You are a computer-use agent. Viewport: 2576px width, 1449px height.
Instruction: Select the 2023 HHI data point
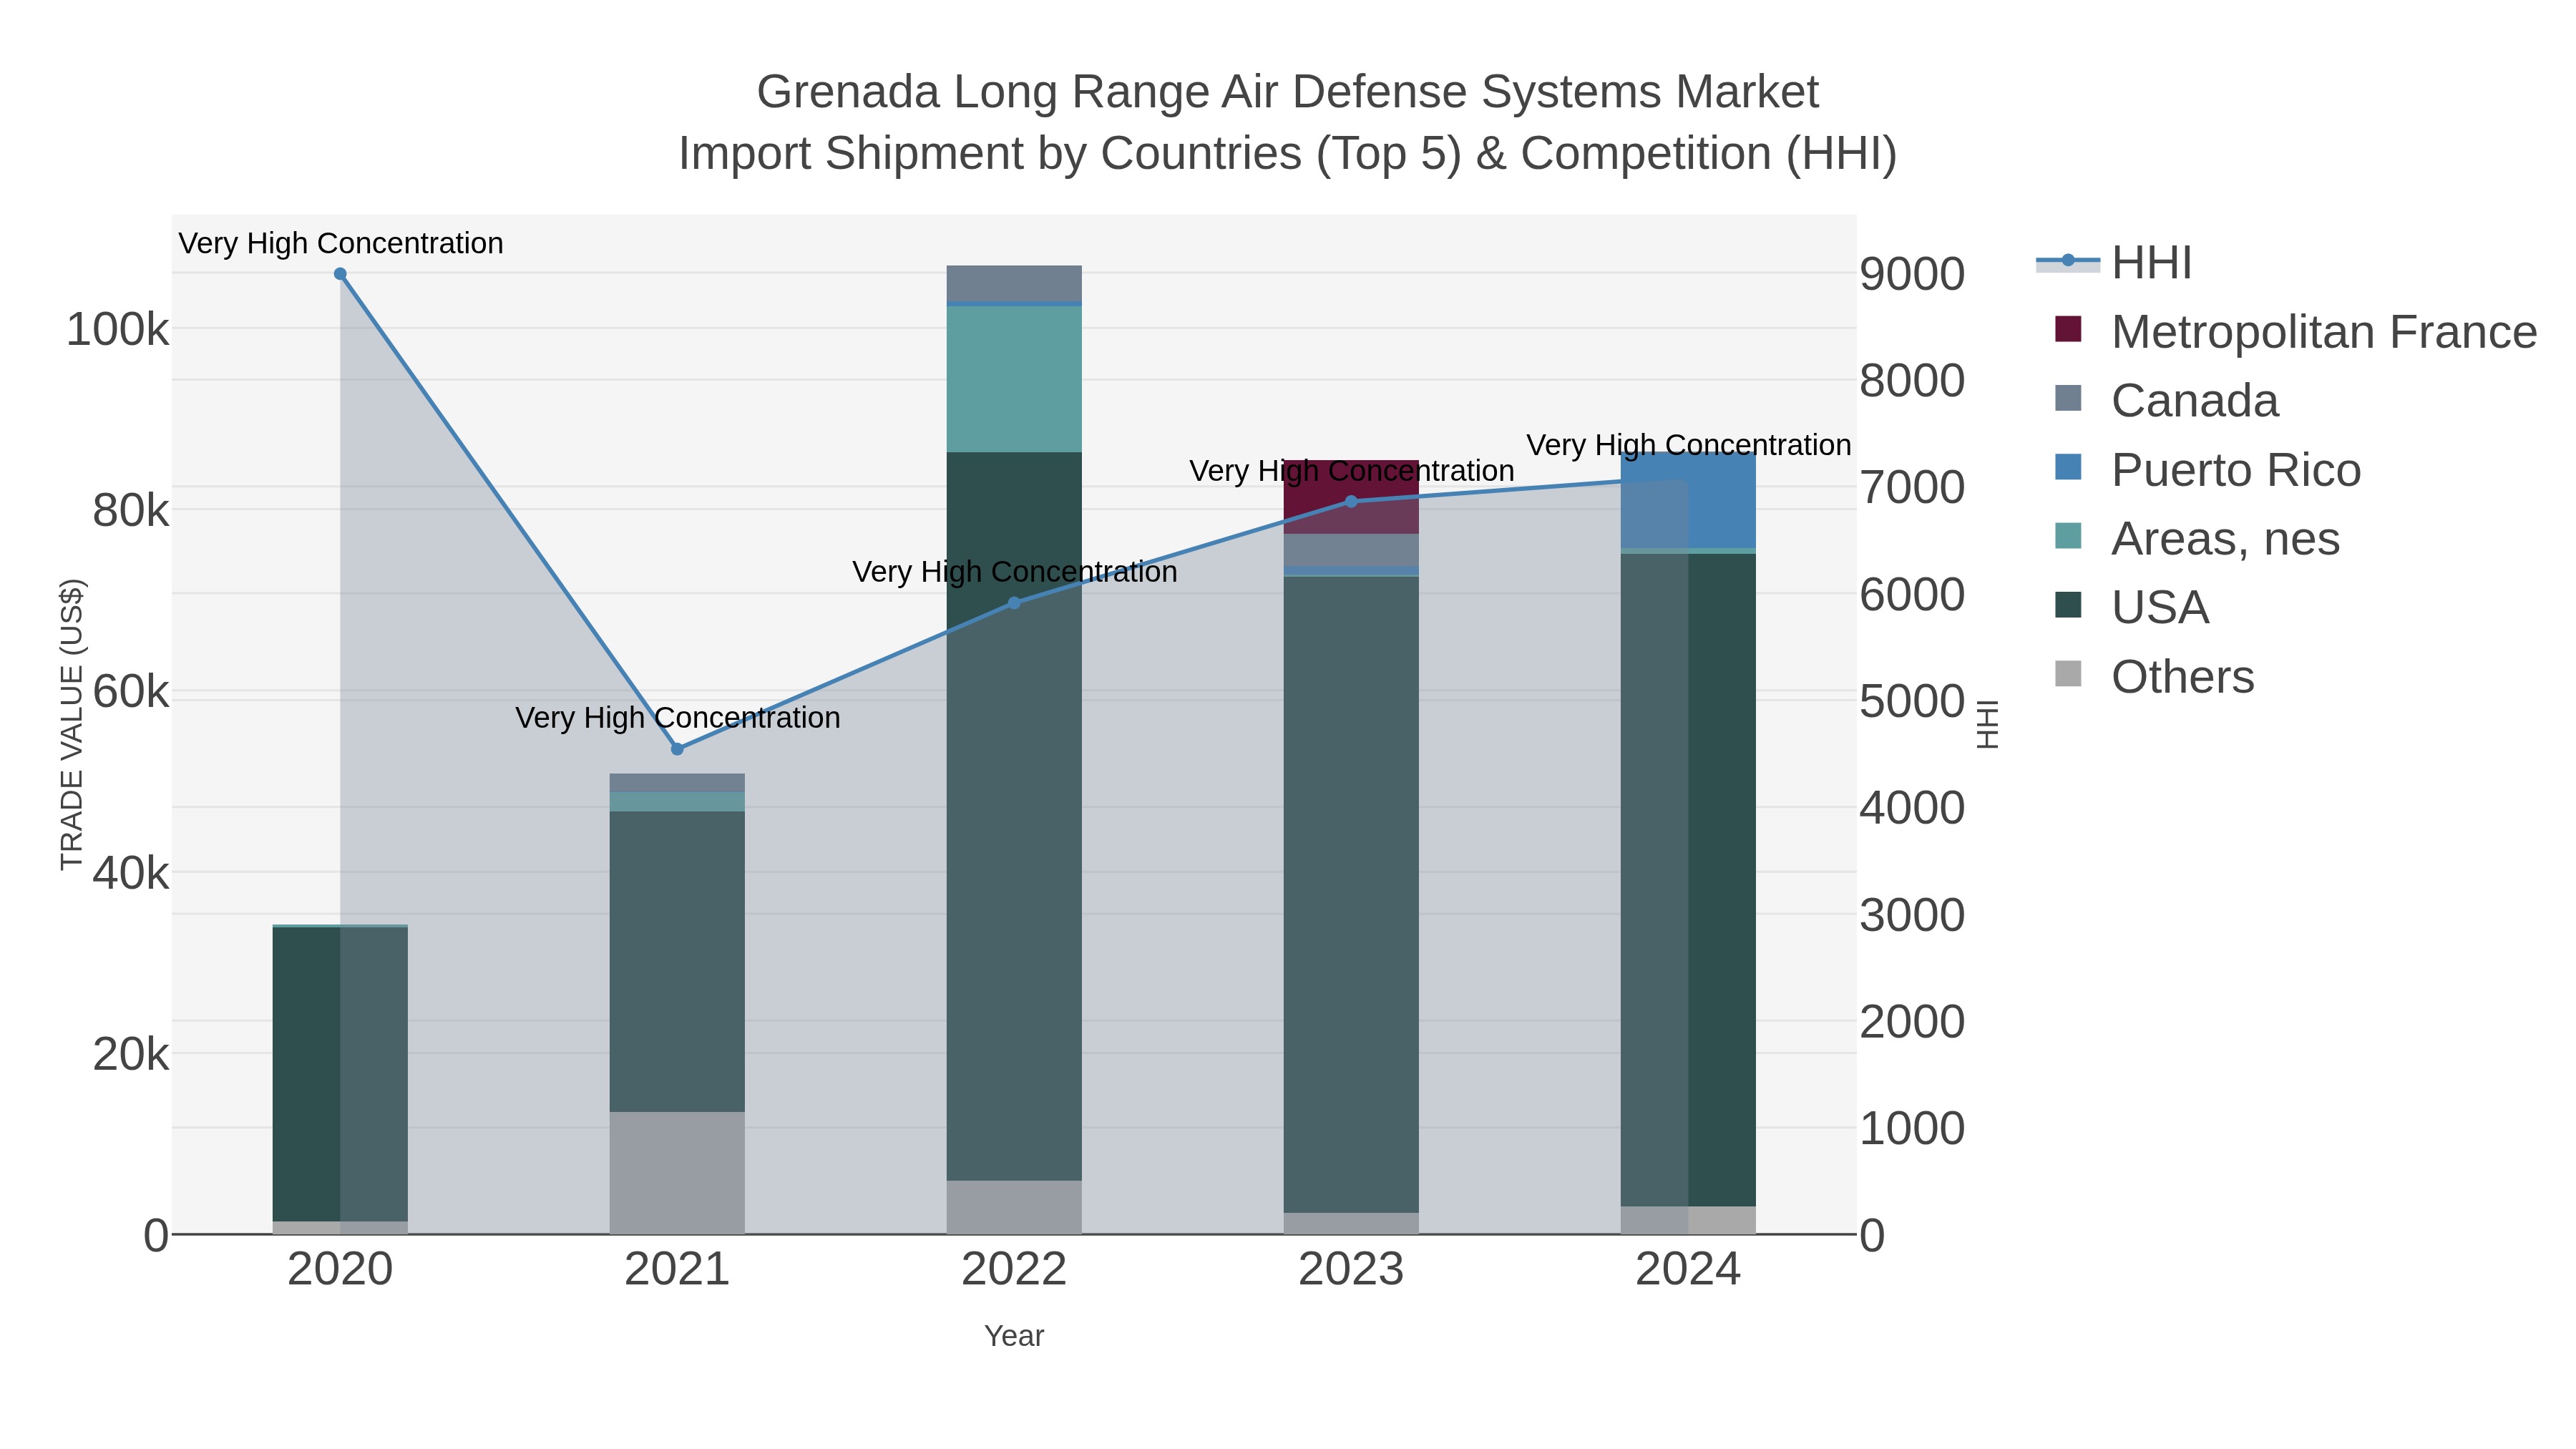click(1351, 501)
